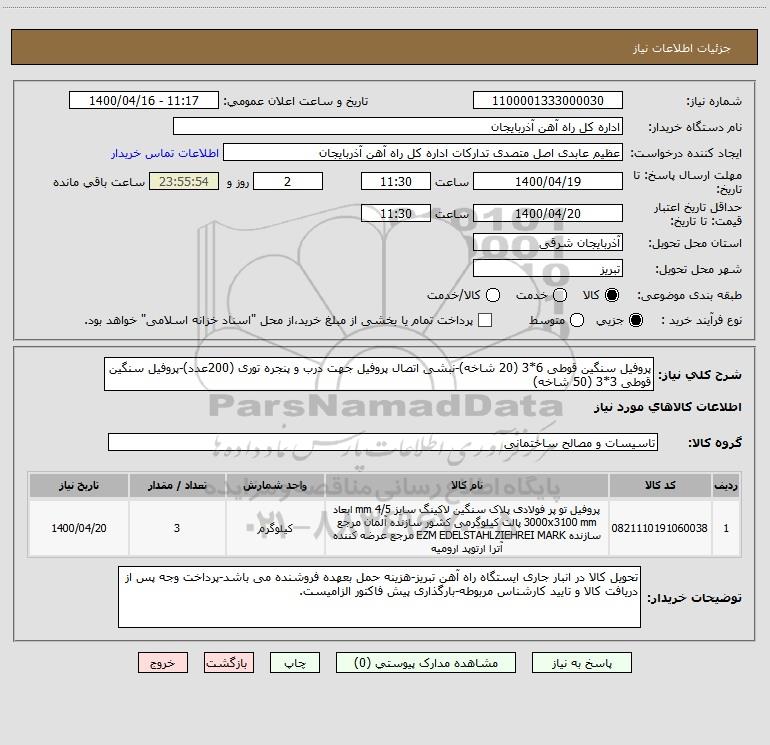Click the response deadline time field 11:30
770x745 pixels.
[x=396, y=181]
